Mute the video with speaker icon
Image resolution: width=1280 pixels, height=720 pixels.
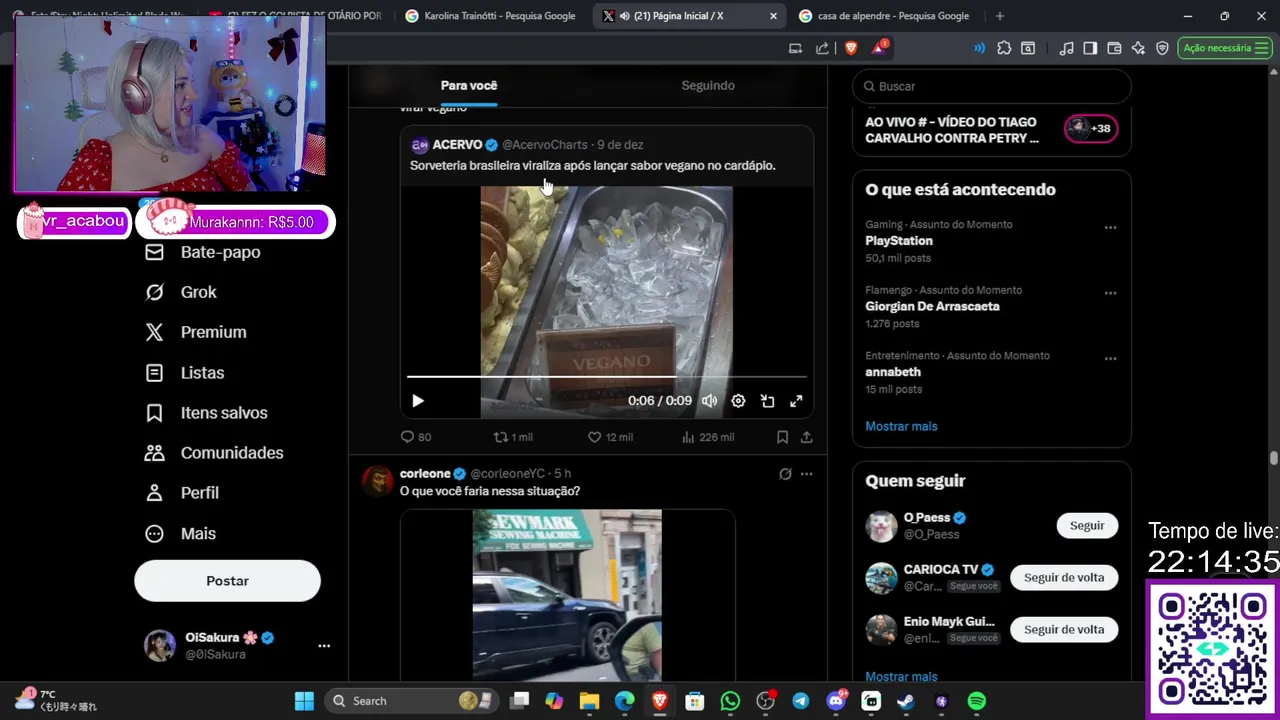pyautogui.click(x=709, y=401)
